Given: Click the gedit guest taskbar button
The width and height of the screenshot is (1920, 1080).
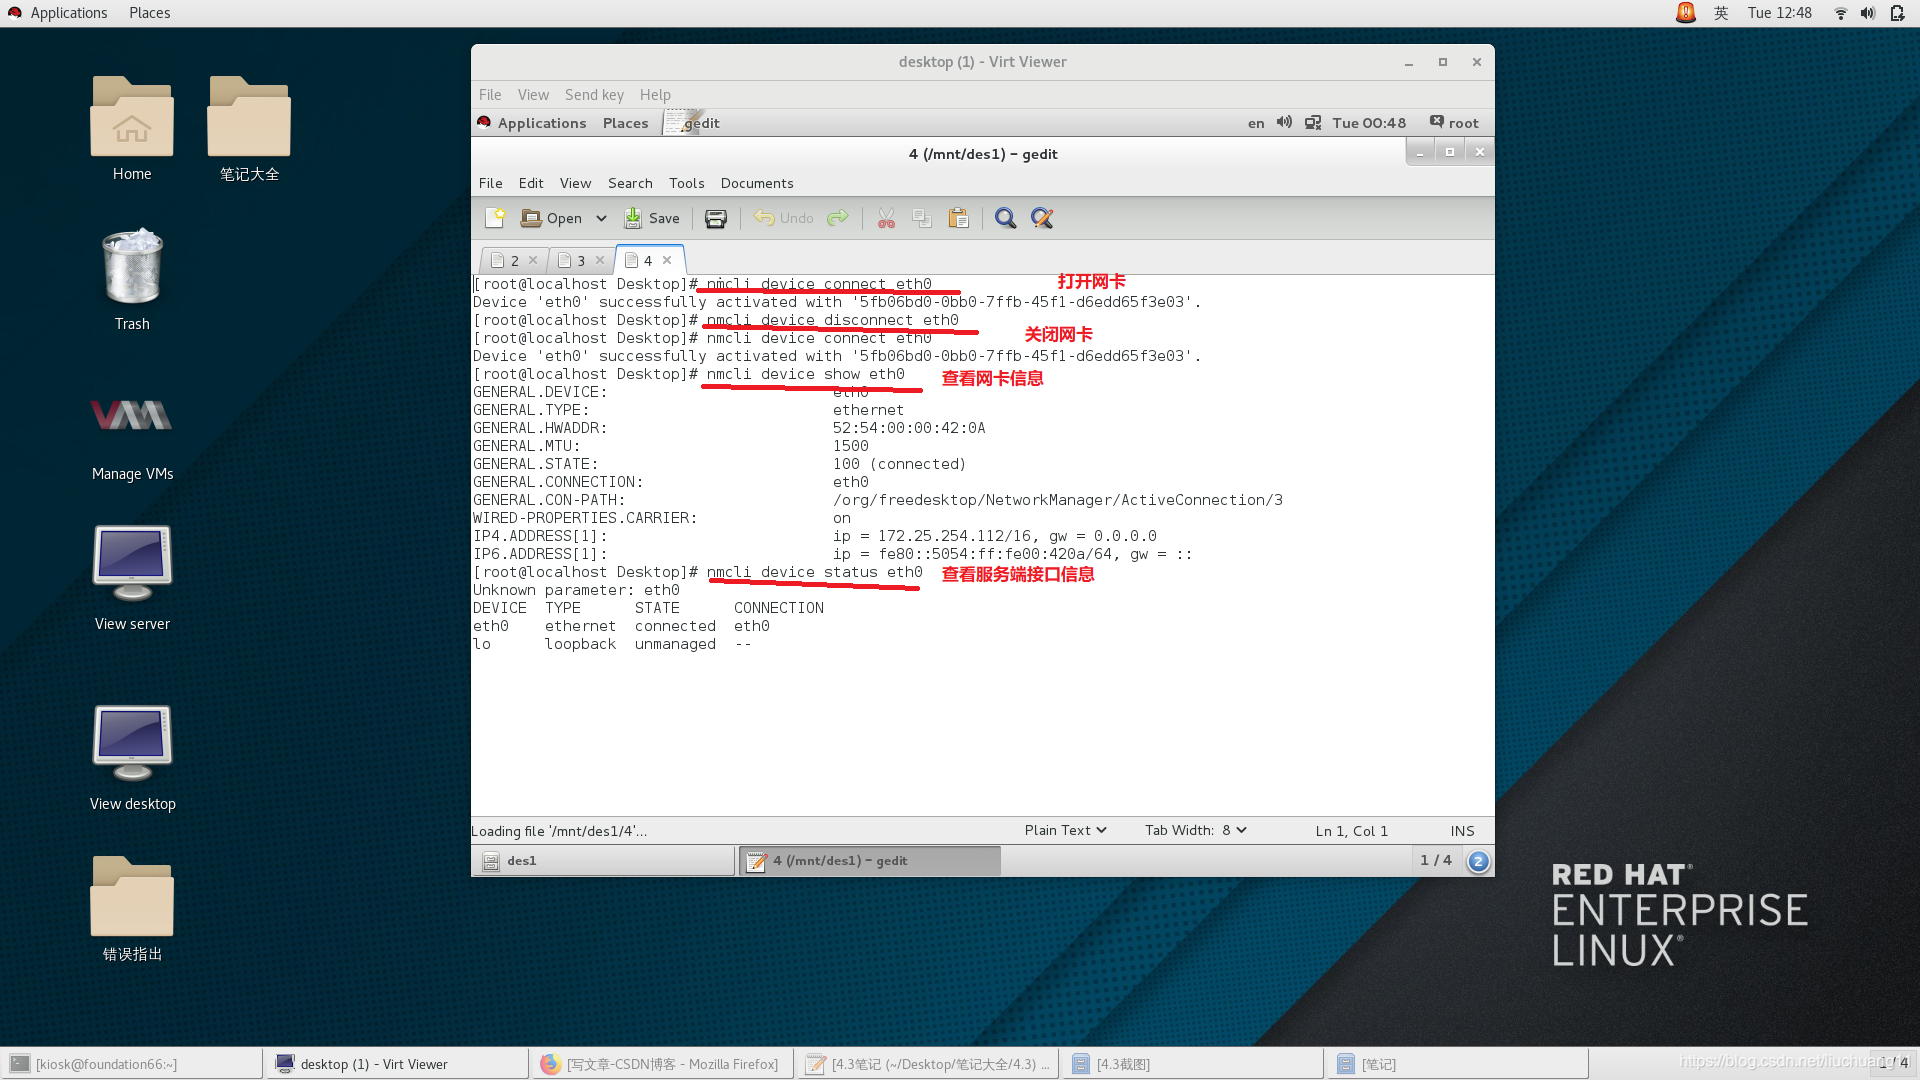Looking at the screenshot, I should coord(869,861).
